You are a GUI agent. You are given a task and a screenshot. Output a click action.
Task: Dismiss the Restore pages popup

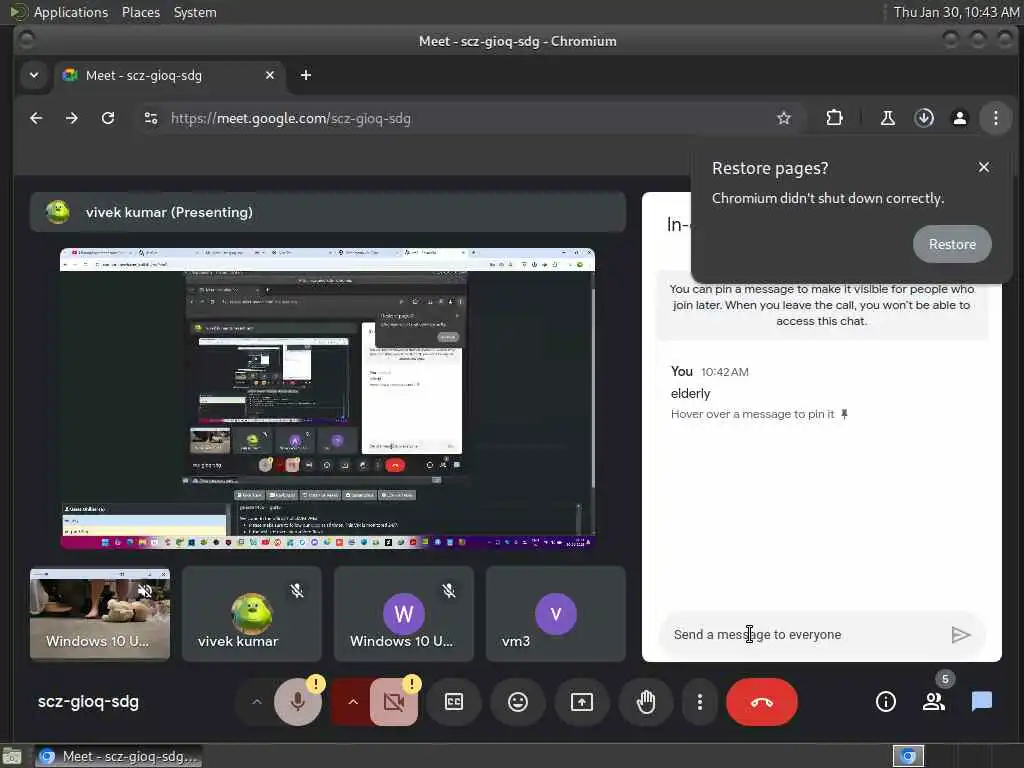coord(984,168)
